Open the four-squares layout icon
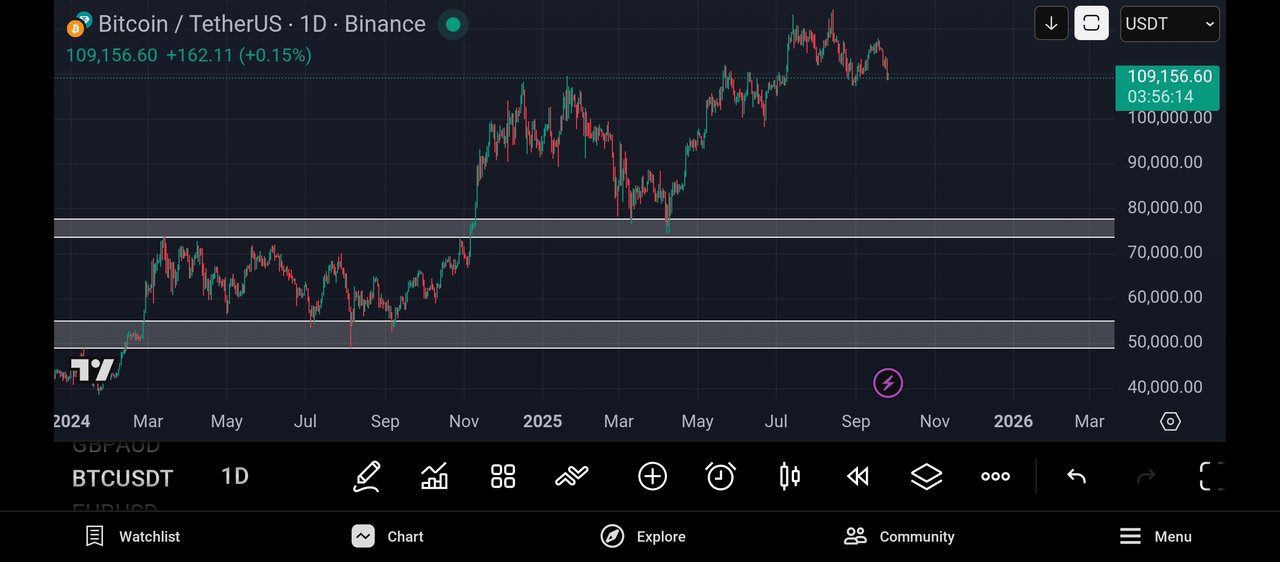 [x=503, y=477]
